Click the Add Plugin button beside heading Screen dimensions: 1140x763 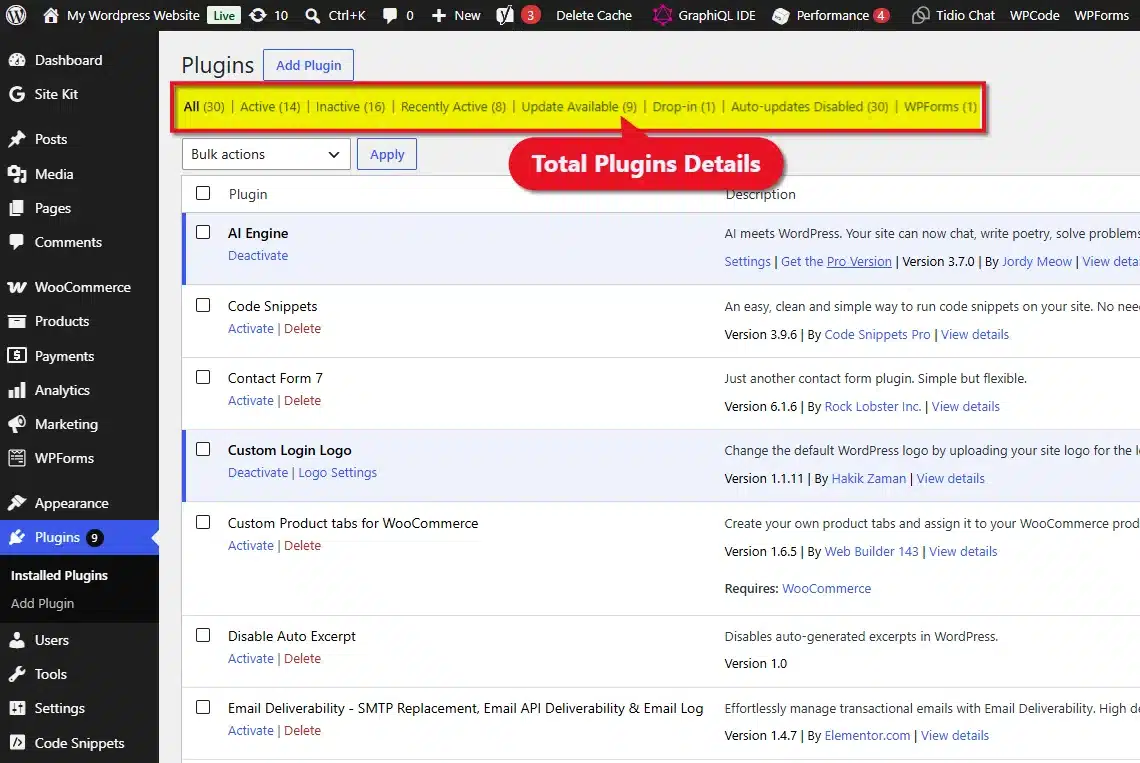click(x=308, y=65)
